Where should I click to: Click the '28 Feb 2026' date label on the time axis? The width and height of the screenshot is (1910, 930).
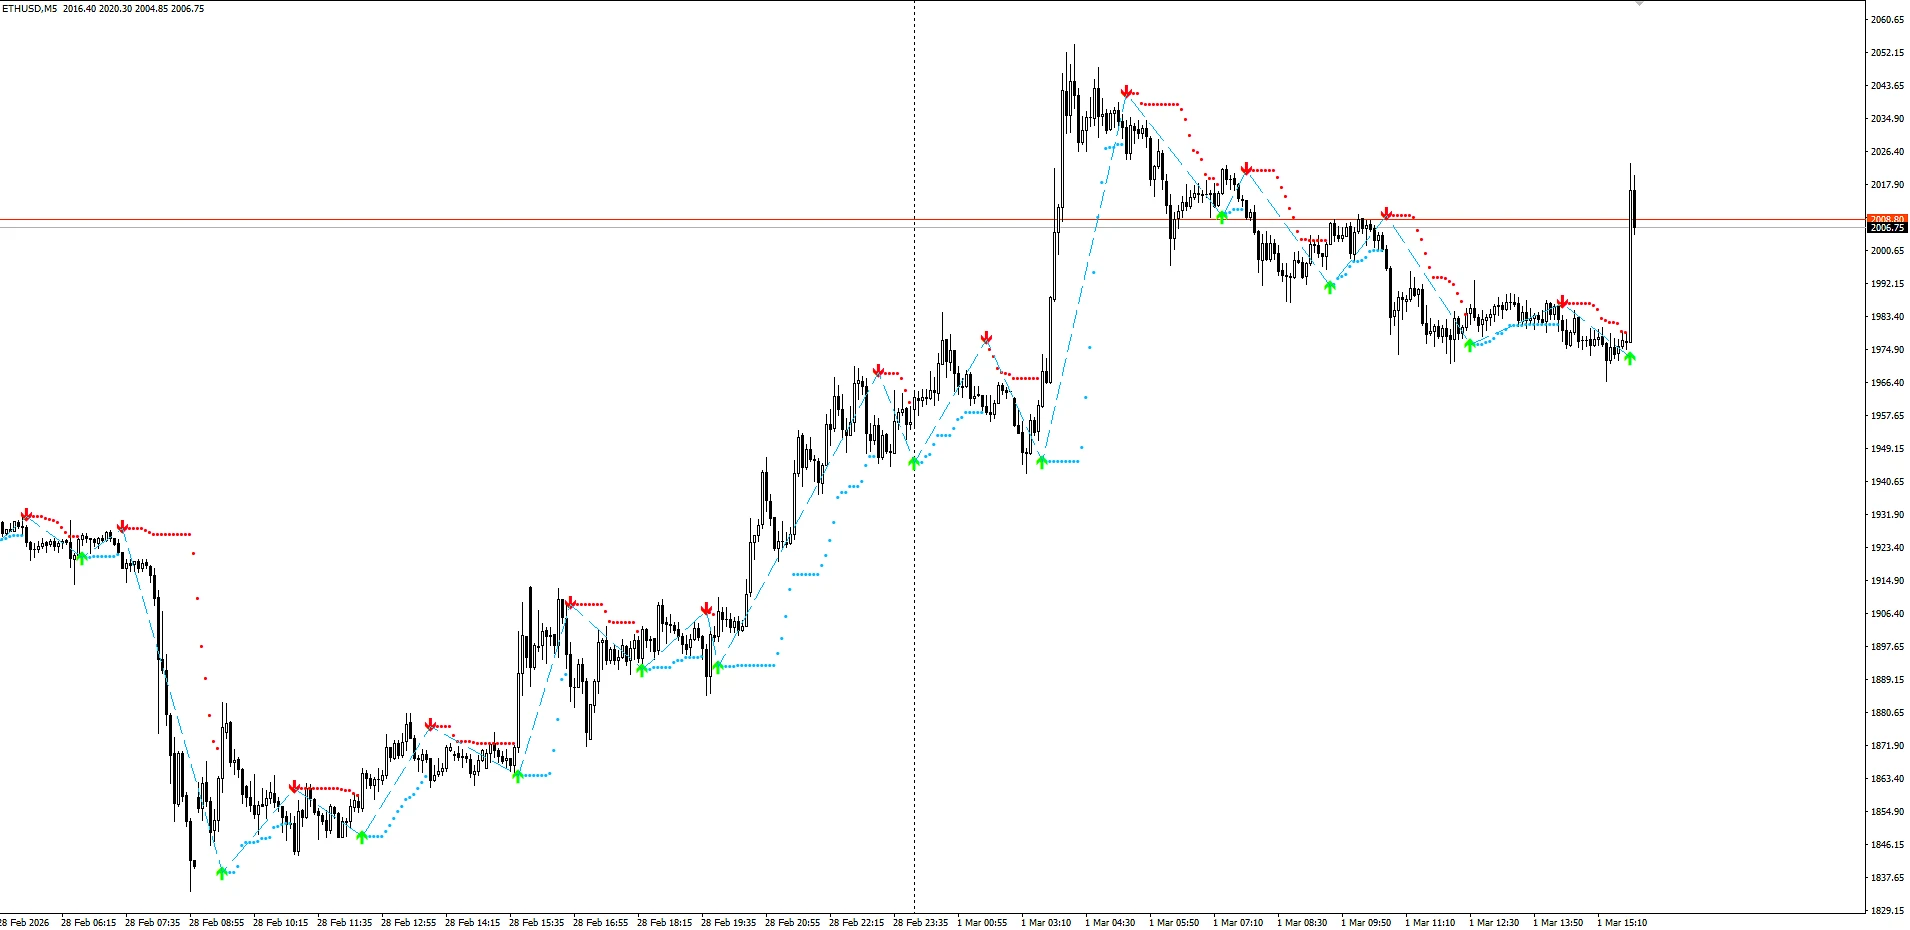coord(25,922)
